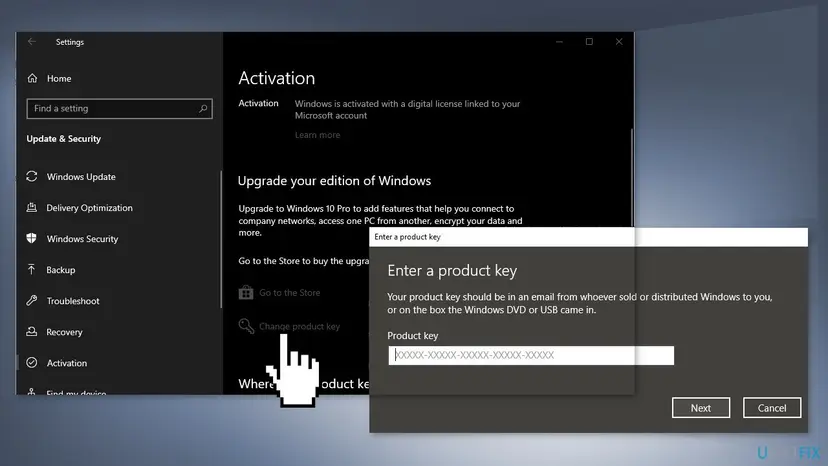
Task: Click Go to the Store link
Action: (289, 292)
